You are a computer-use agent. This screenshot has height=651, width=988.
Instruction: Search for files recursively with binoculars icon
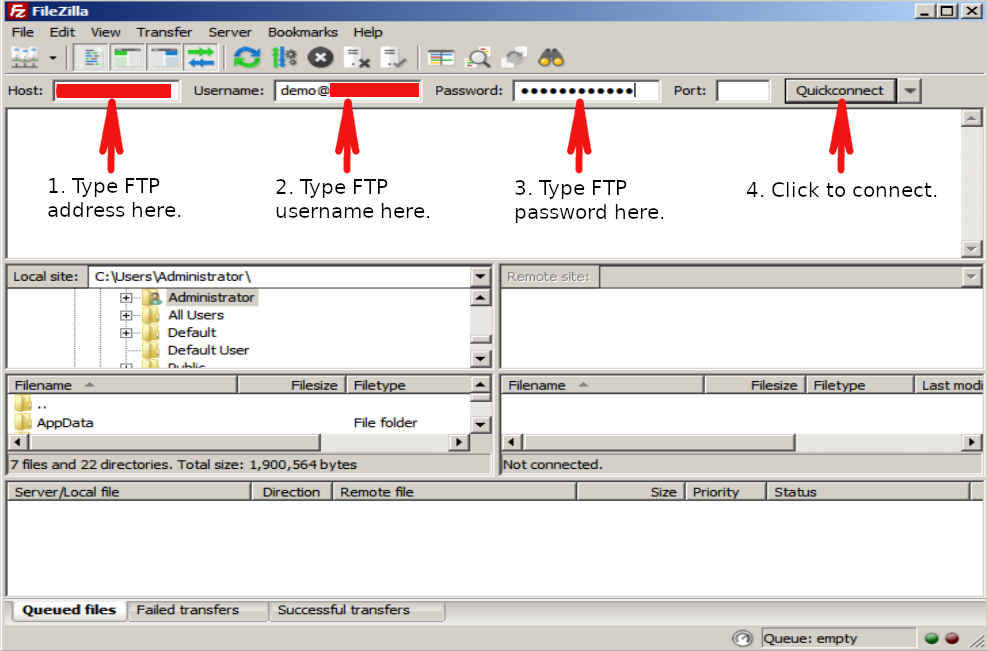[x=551, y=58]
